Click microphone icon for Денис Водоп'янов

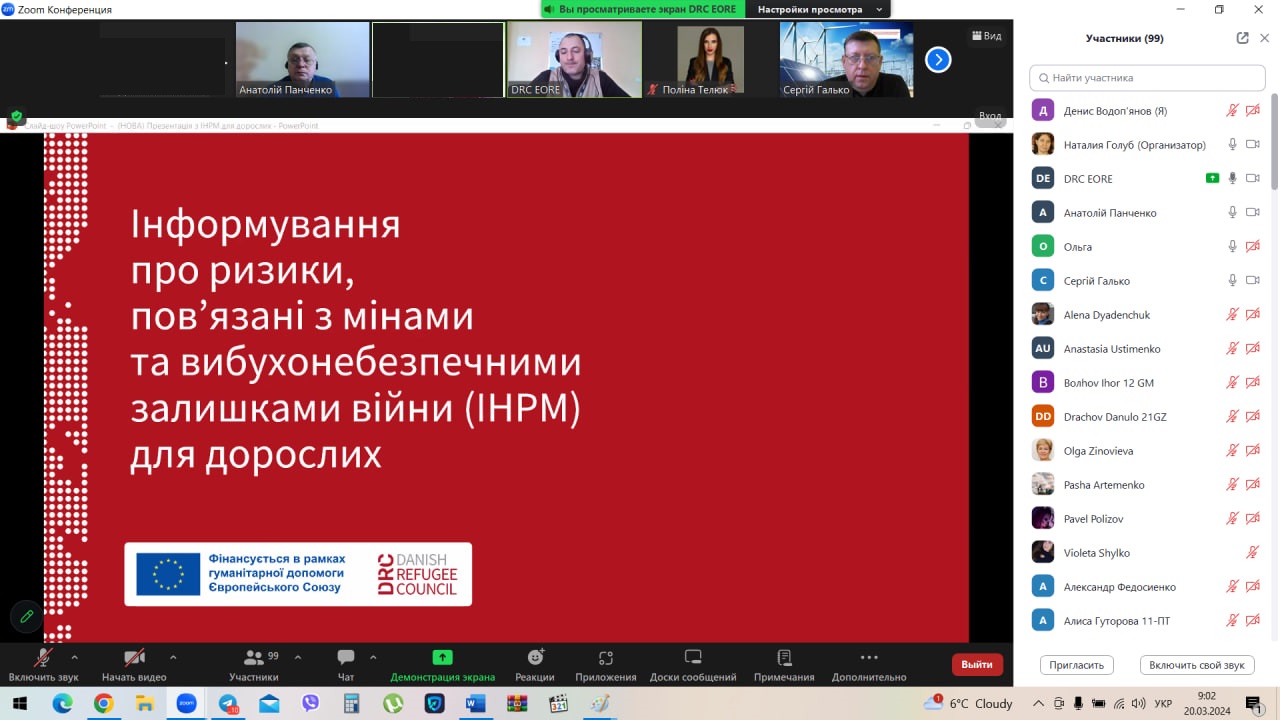click(1232, 111)
